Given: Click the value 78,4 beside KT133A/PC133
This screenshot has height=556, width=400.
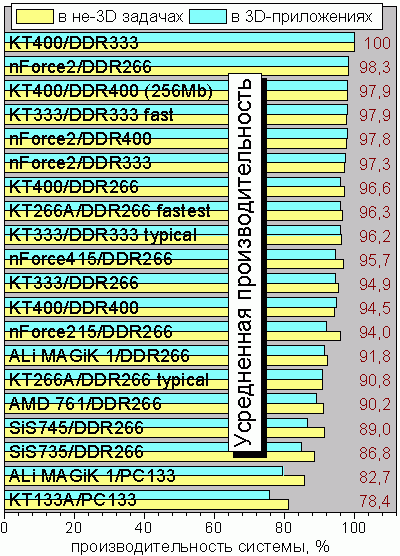Looking at the screenshot, I should [375, 501].
